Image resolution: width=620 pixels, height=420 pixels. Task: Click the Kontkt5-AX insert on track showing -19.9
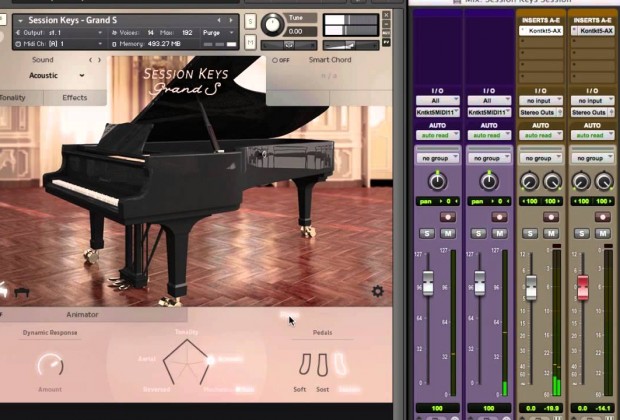pyautogui.click(x=541, y=31)
